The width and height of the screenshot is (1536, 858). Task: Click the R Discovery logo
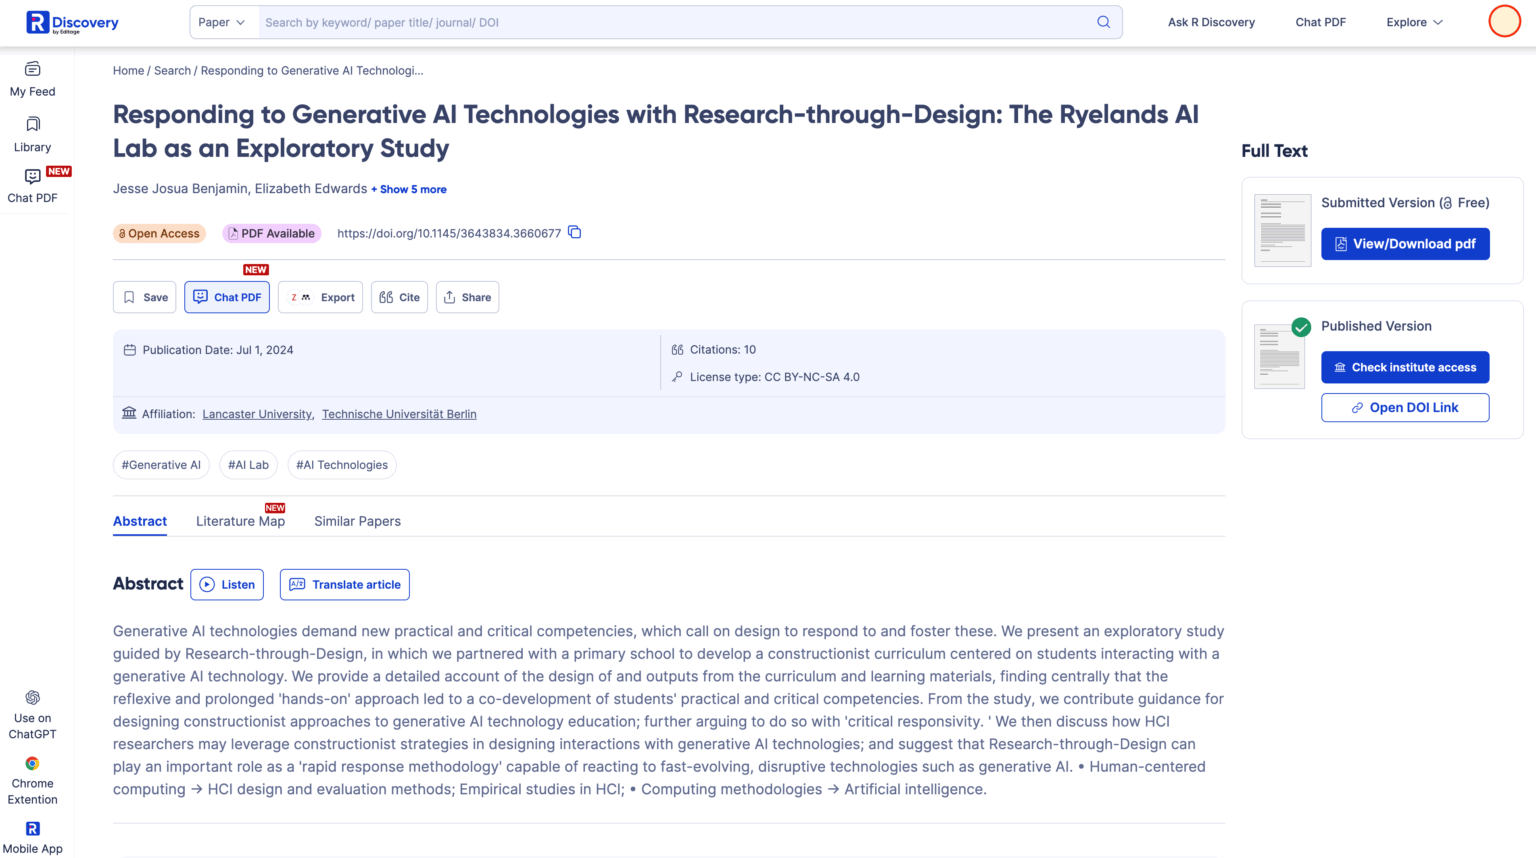72,22
